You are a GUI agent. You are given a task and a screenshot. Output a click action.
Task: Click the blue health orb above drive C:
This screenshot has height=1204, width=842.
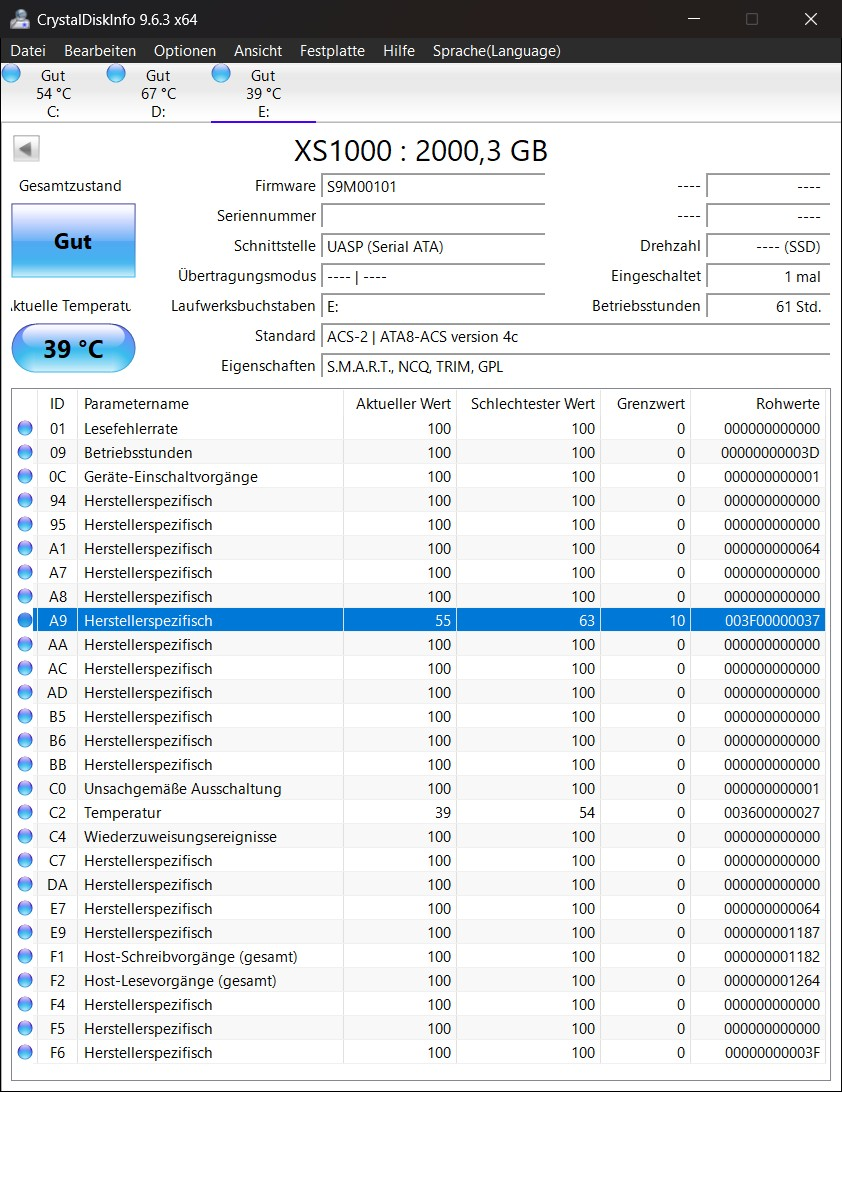pyautogui.click(x=11, y=73)
